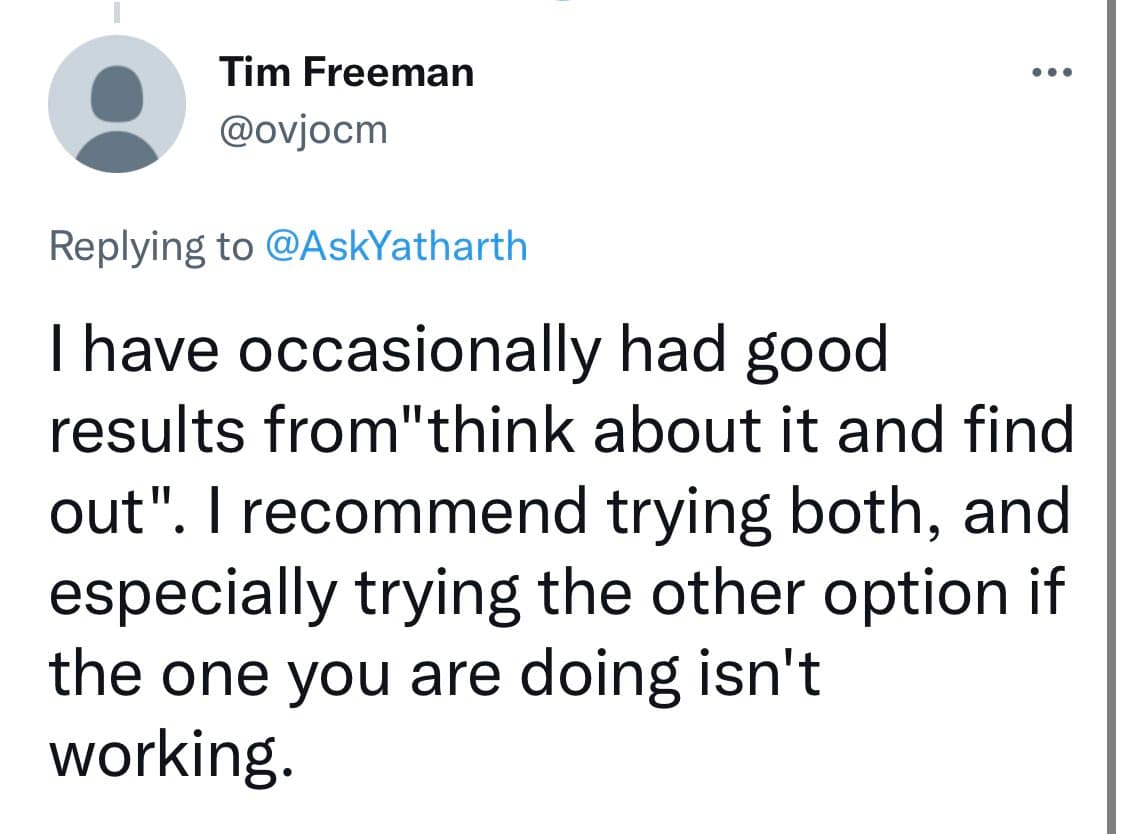Open tweet by clicking 'I have occasionally' line
The image size is (1125, 834).
(300, 350)
